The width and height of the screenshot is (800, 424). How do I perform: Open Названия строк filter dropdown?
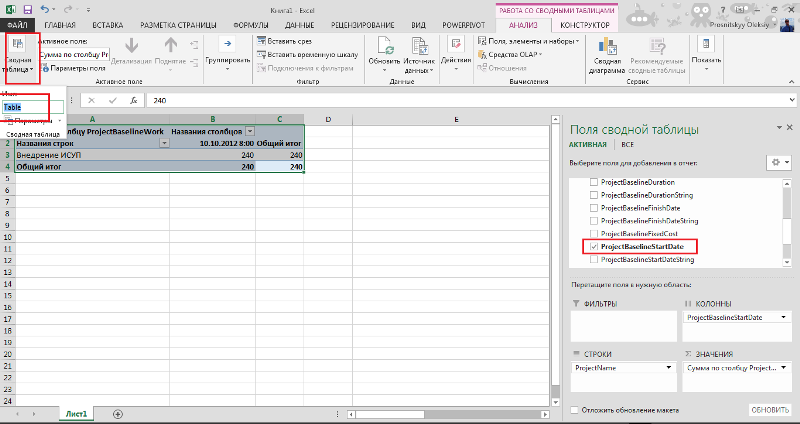tap(164, 144)
